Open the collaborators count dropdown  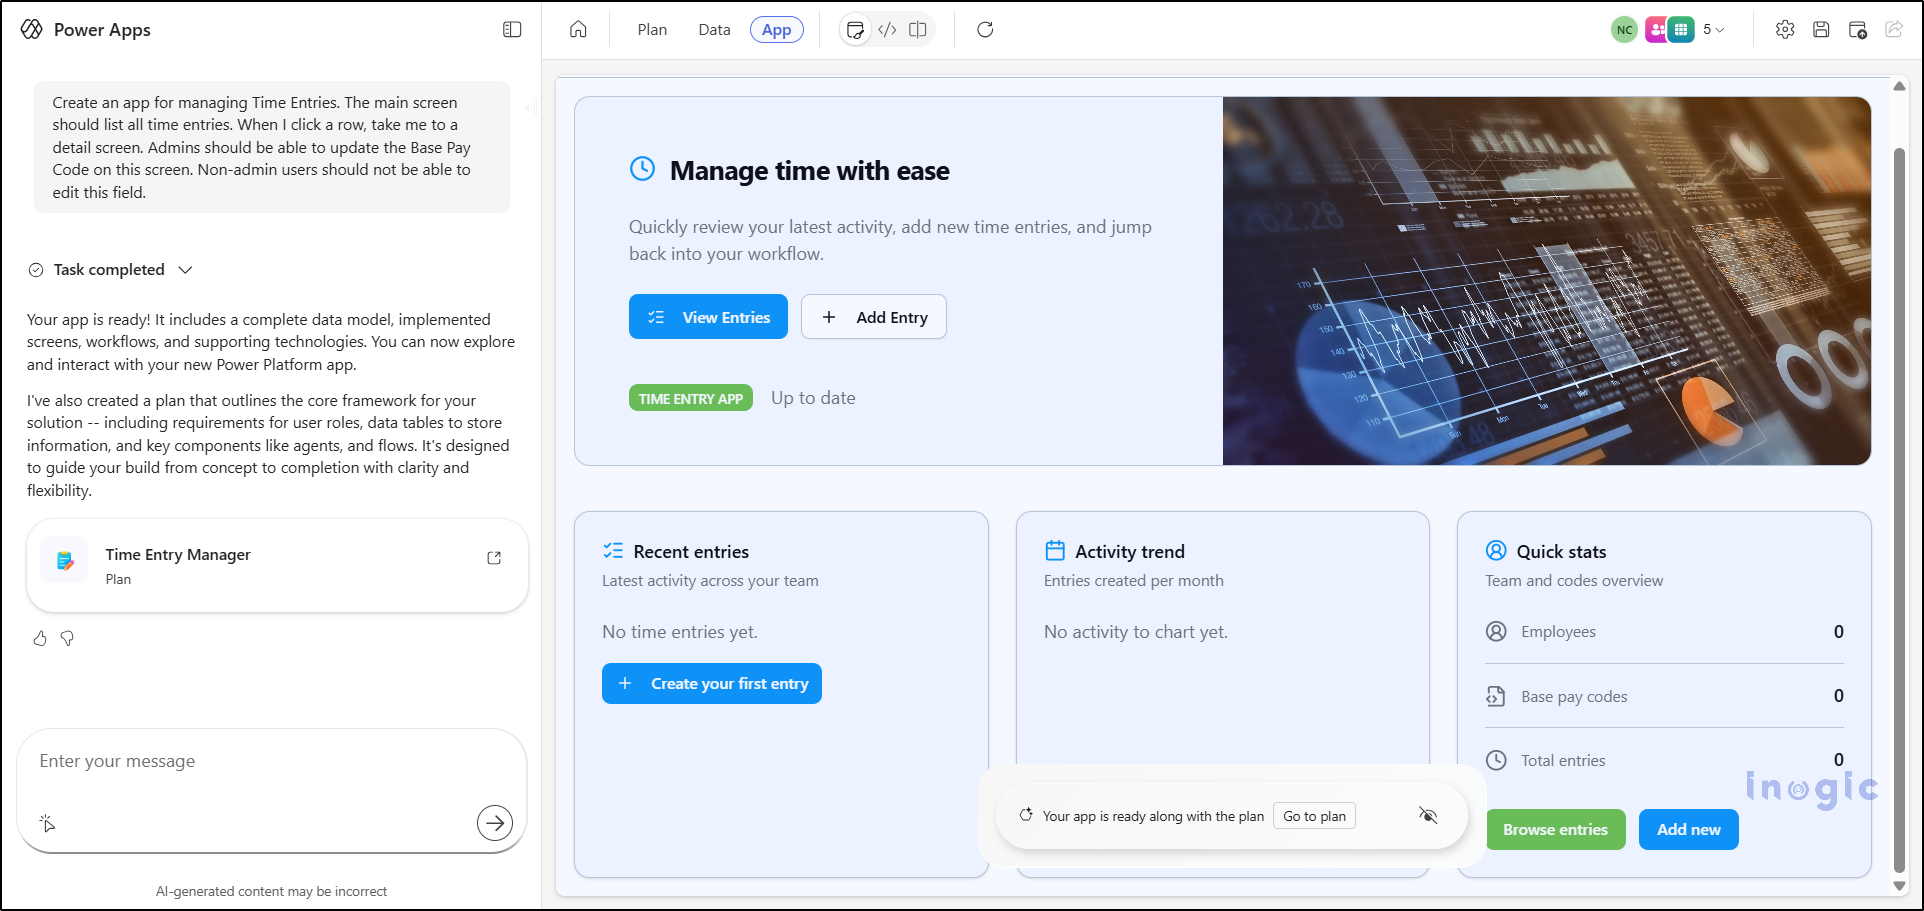point(1714,30)
